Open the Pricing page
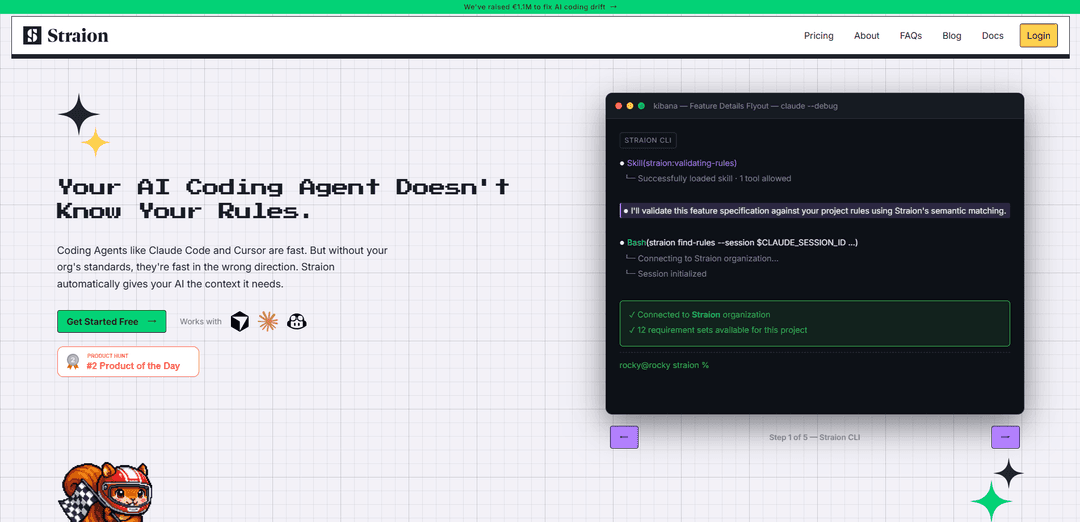Viewport: 1080px width, 522px height. [x=818, y=36]
